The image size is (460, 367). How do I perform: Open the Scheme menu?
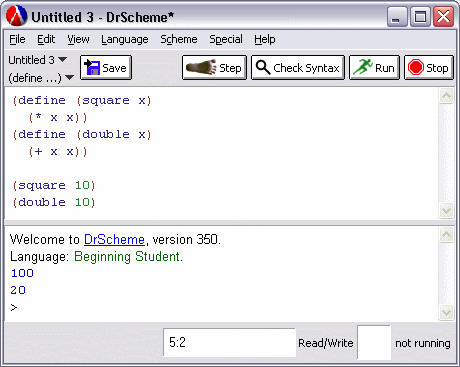(179, 39)
